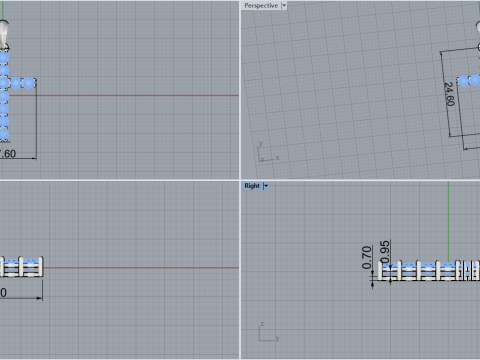The width and height of the screenshot is (480, 360).
Task: Open the Right viewport dropdown arrow
Action: [266, 186]
